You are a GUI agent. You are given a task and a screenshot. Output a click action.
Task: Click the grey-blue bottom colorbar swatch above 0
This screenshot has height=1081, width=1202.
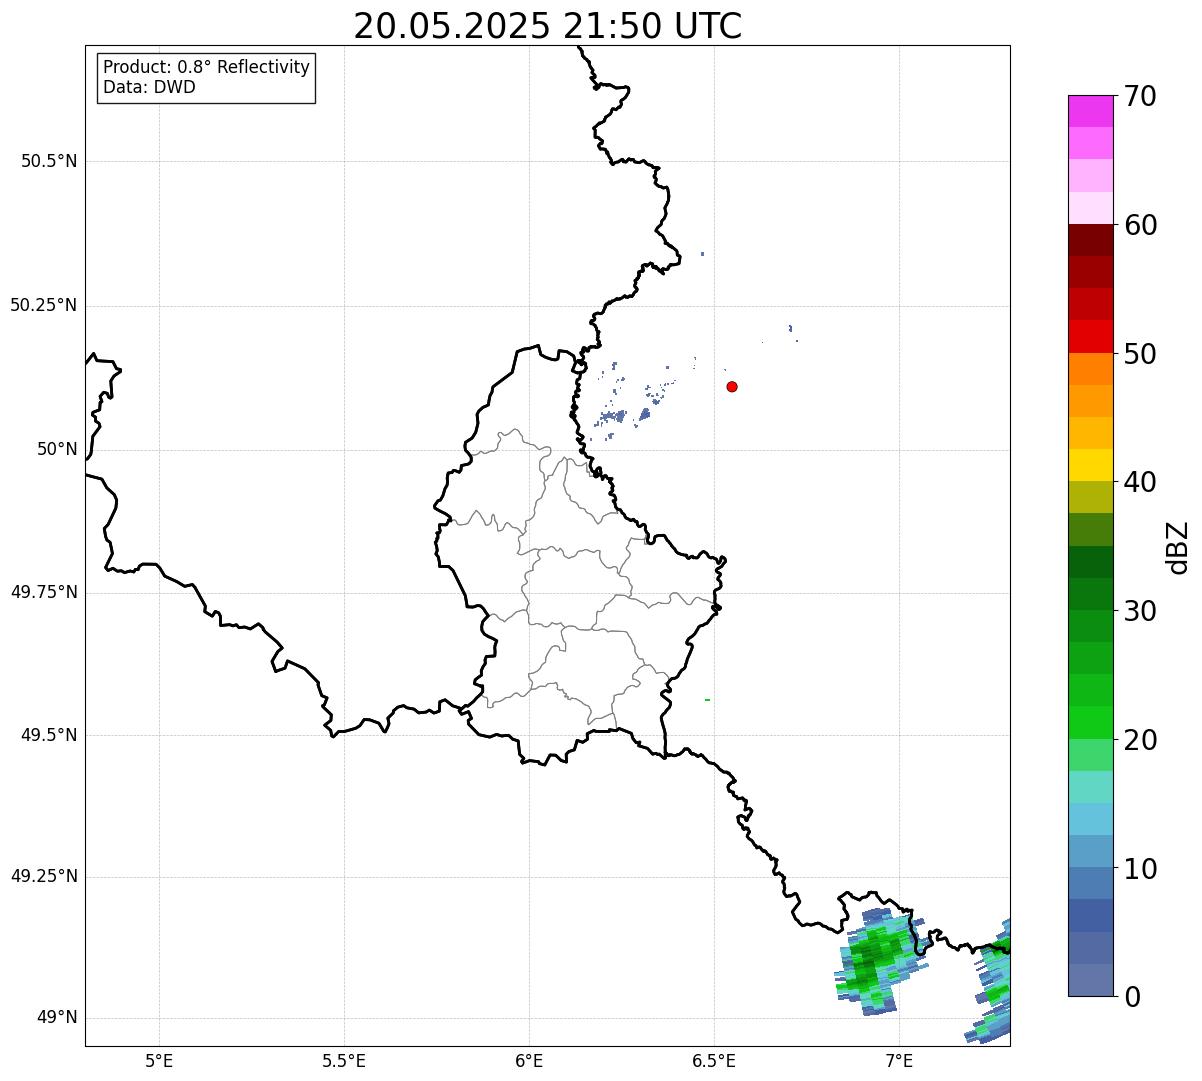coord(1091,980)
